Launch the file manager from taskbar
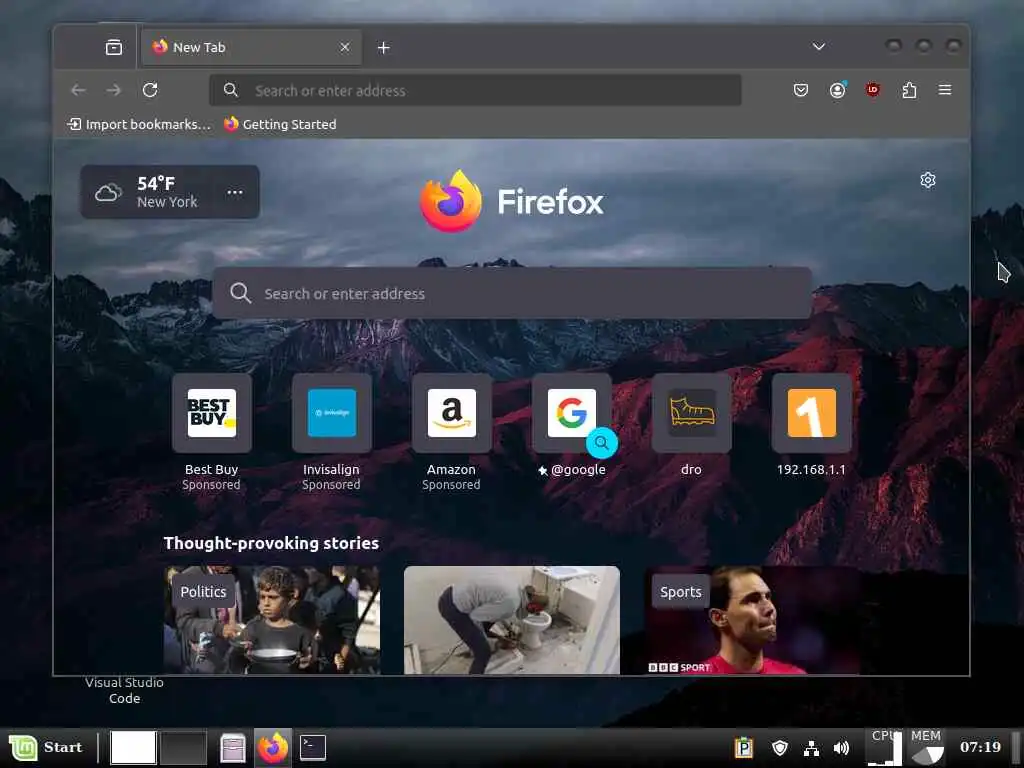 [232, 748]
